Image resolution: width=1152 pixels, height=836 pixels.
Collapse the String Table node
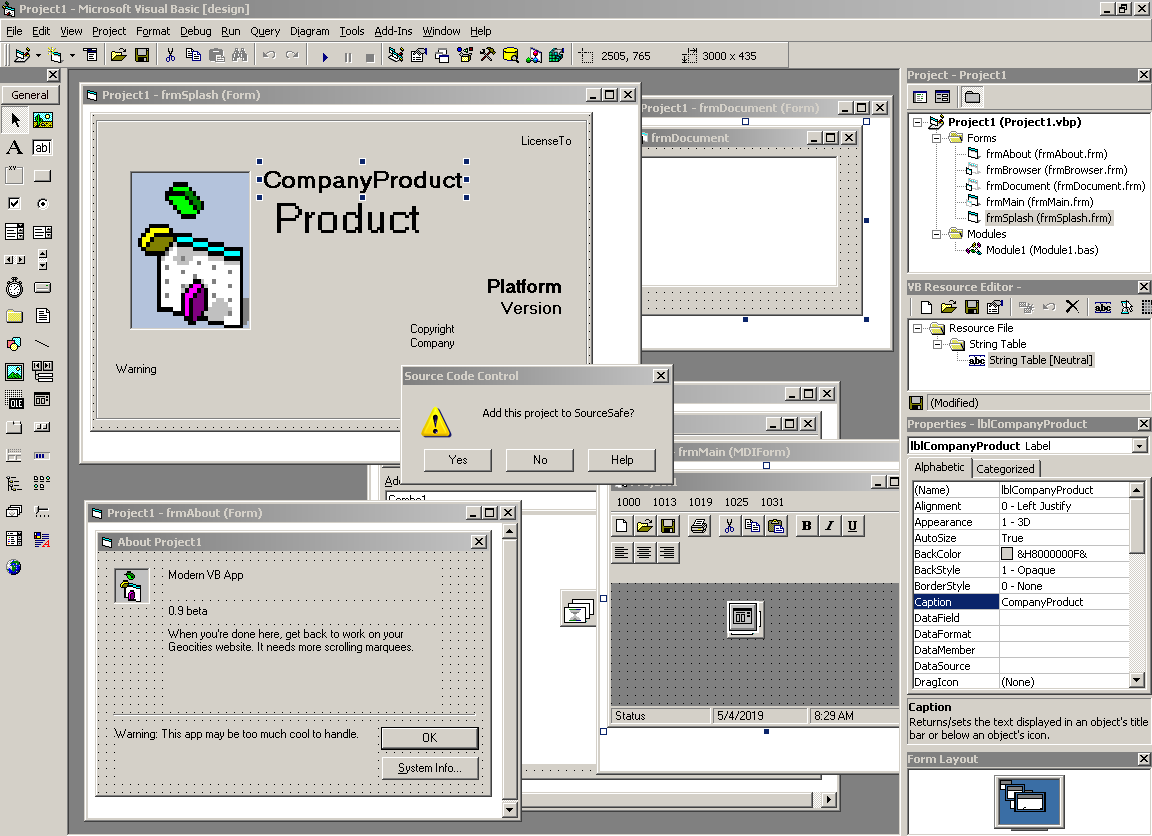937,344
